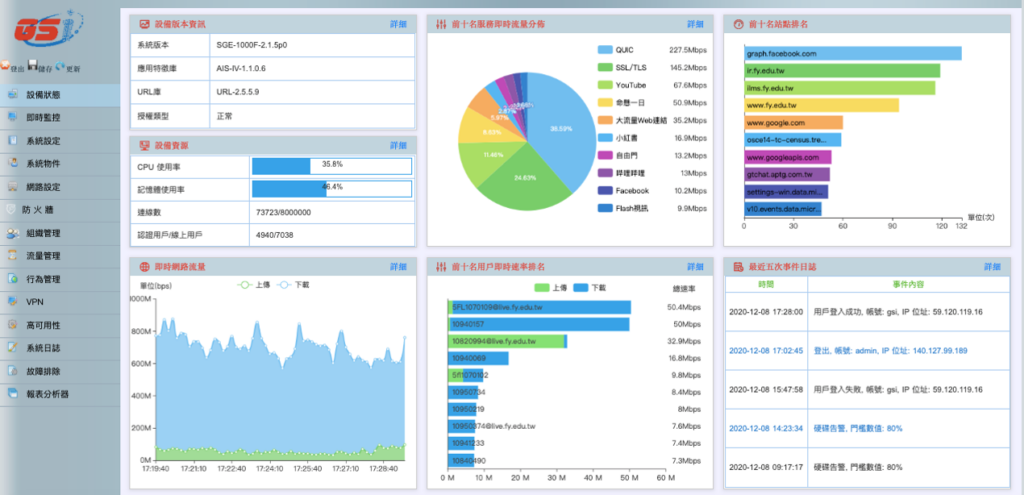1024x495 pixels.
Task: Expand the 流量管理 sidebar section
Action: point(43,256)
